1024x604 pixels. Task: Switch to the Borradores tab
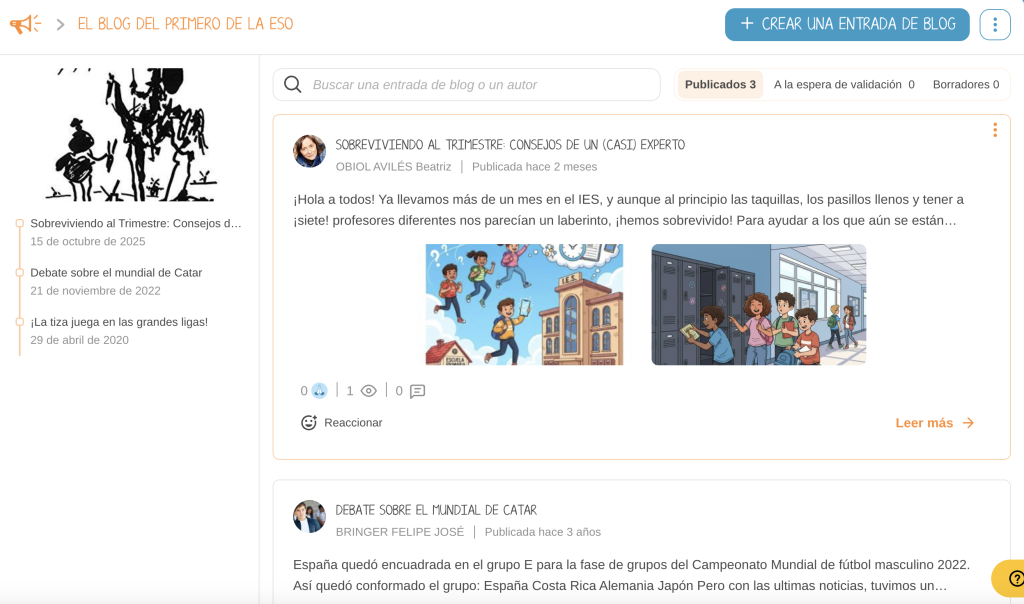click(x=966, y=84)
